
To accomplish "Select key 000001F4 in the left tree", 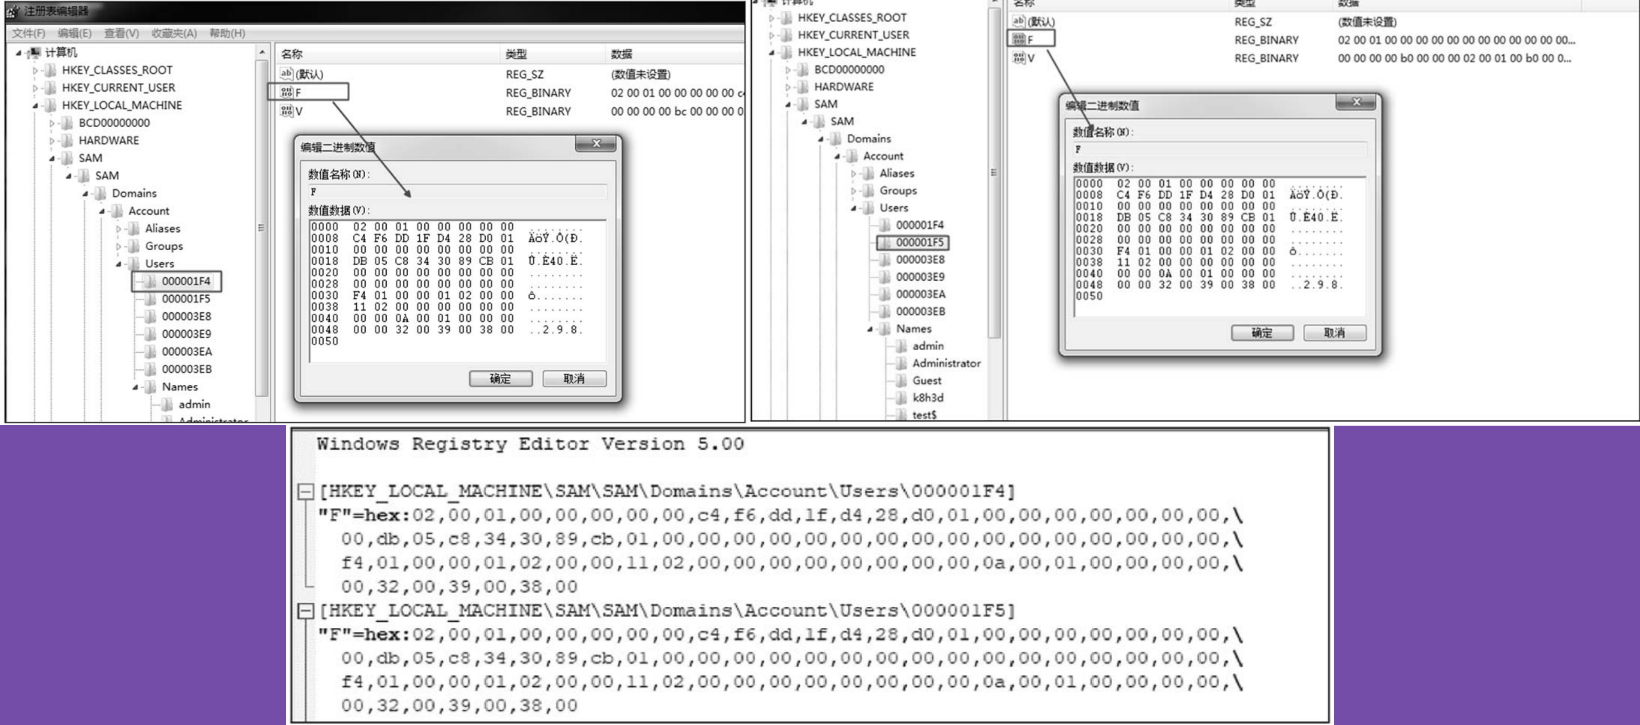I will pos(186,281).
